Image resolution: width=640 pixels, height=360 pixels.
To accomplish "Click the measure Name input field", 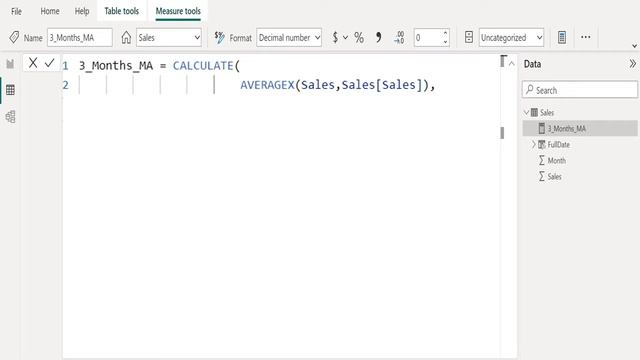I will click(80, 38).
